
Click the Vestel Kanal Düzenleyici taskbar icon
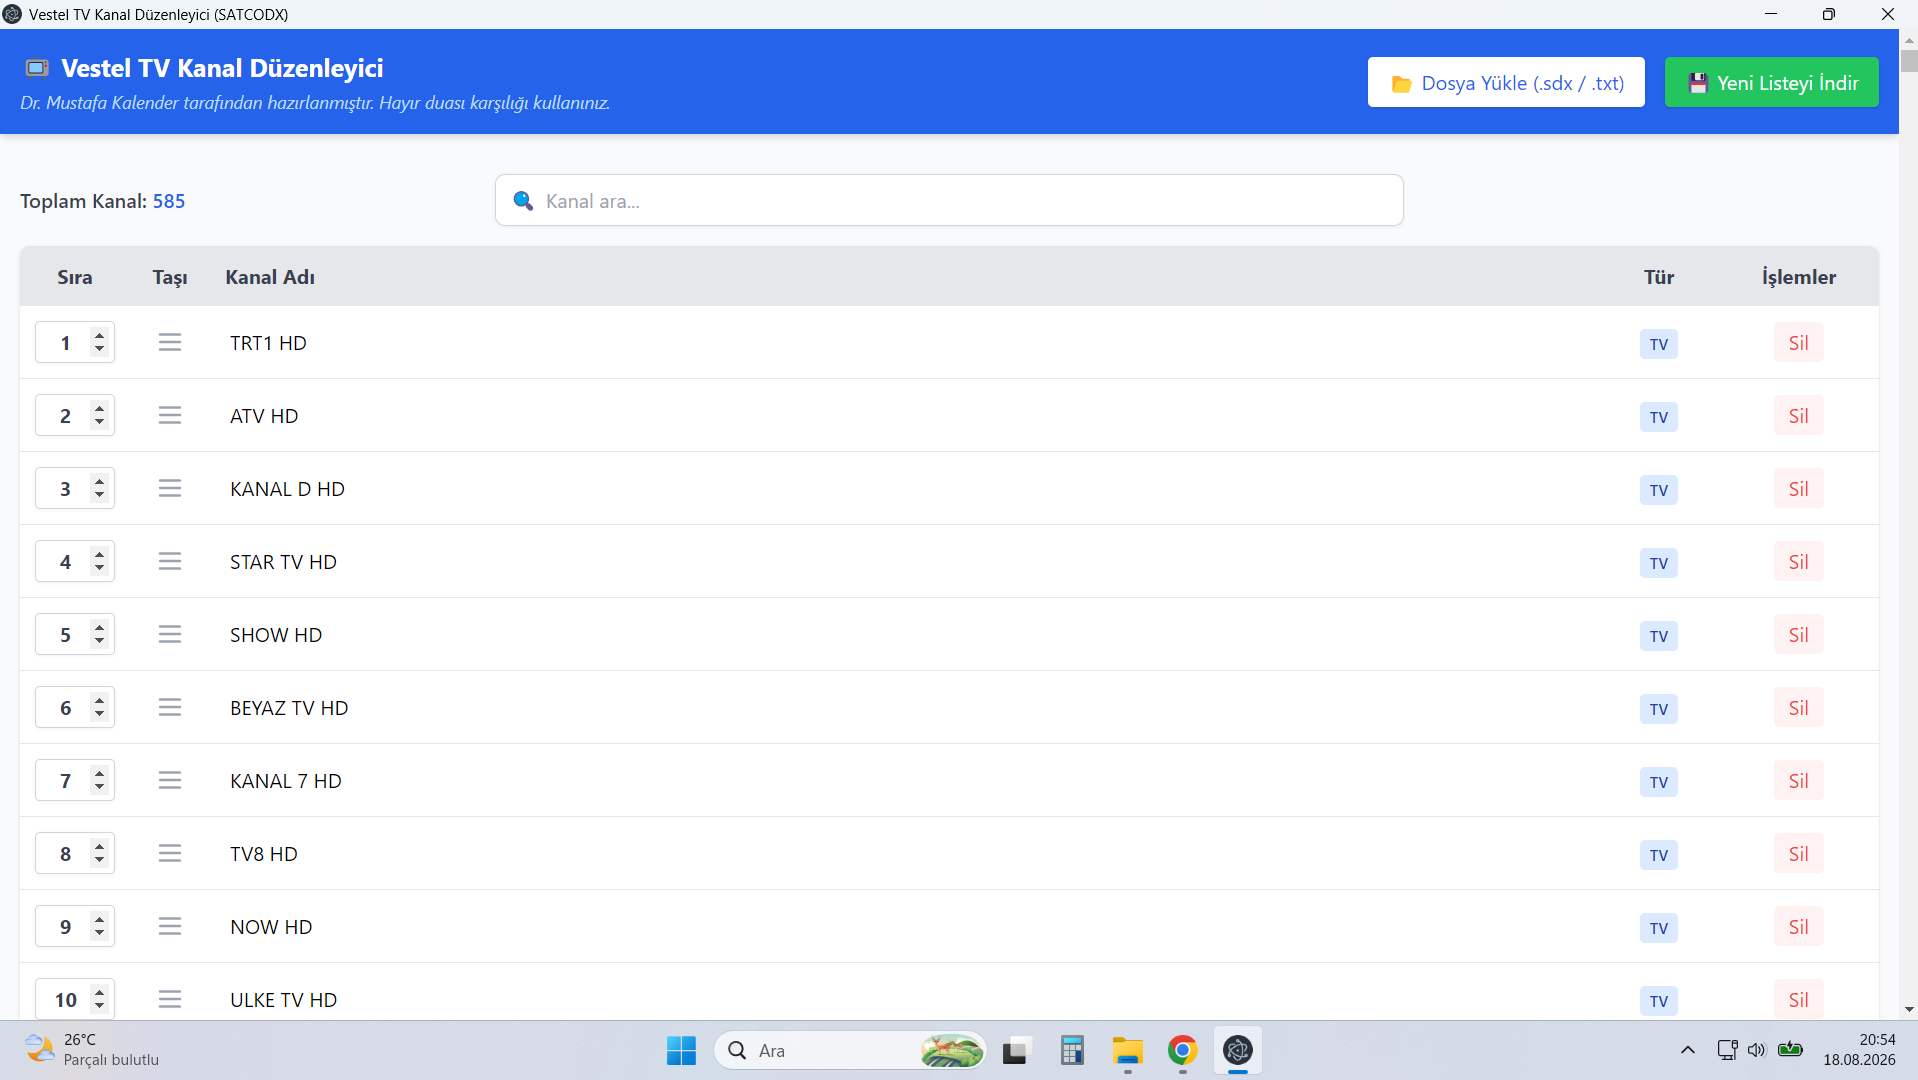tap(1238, 1050)
